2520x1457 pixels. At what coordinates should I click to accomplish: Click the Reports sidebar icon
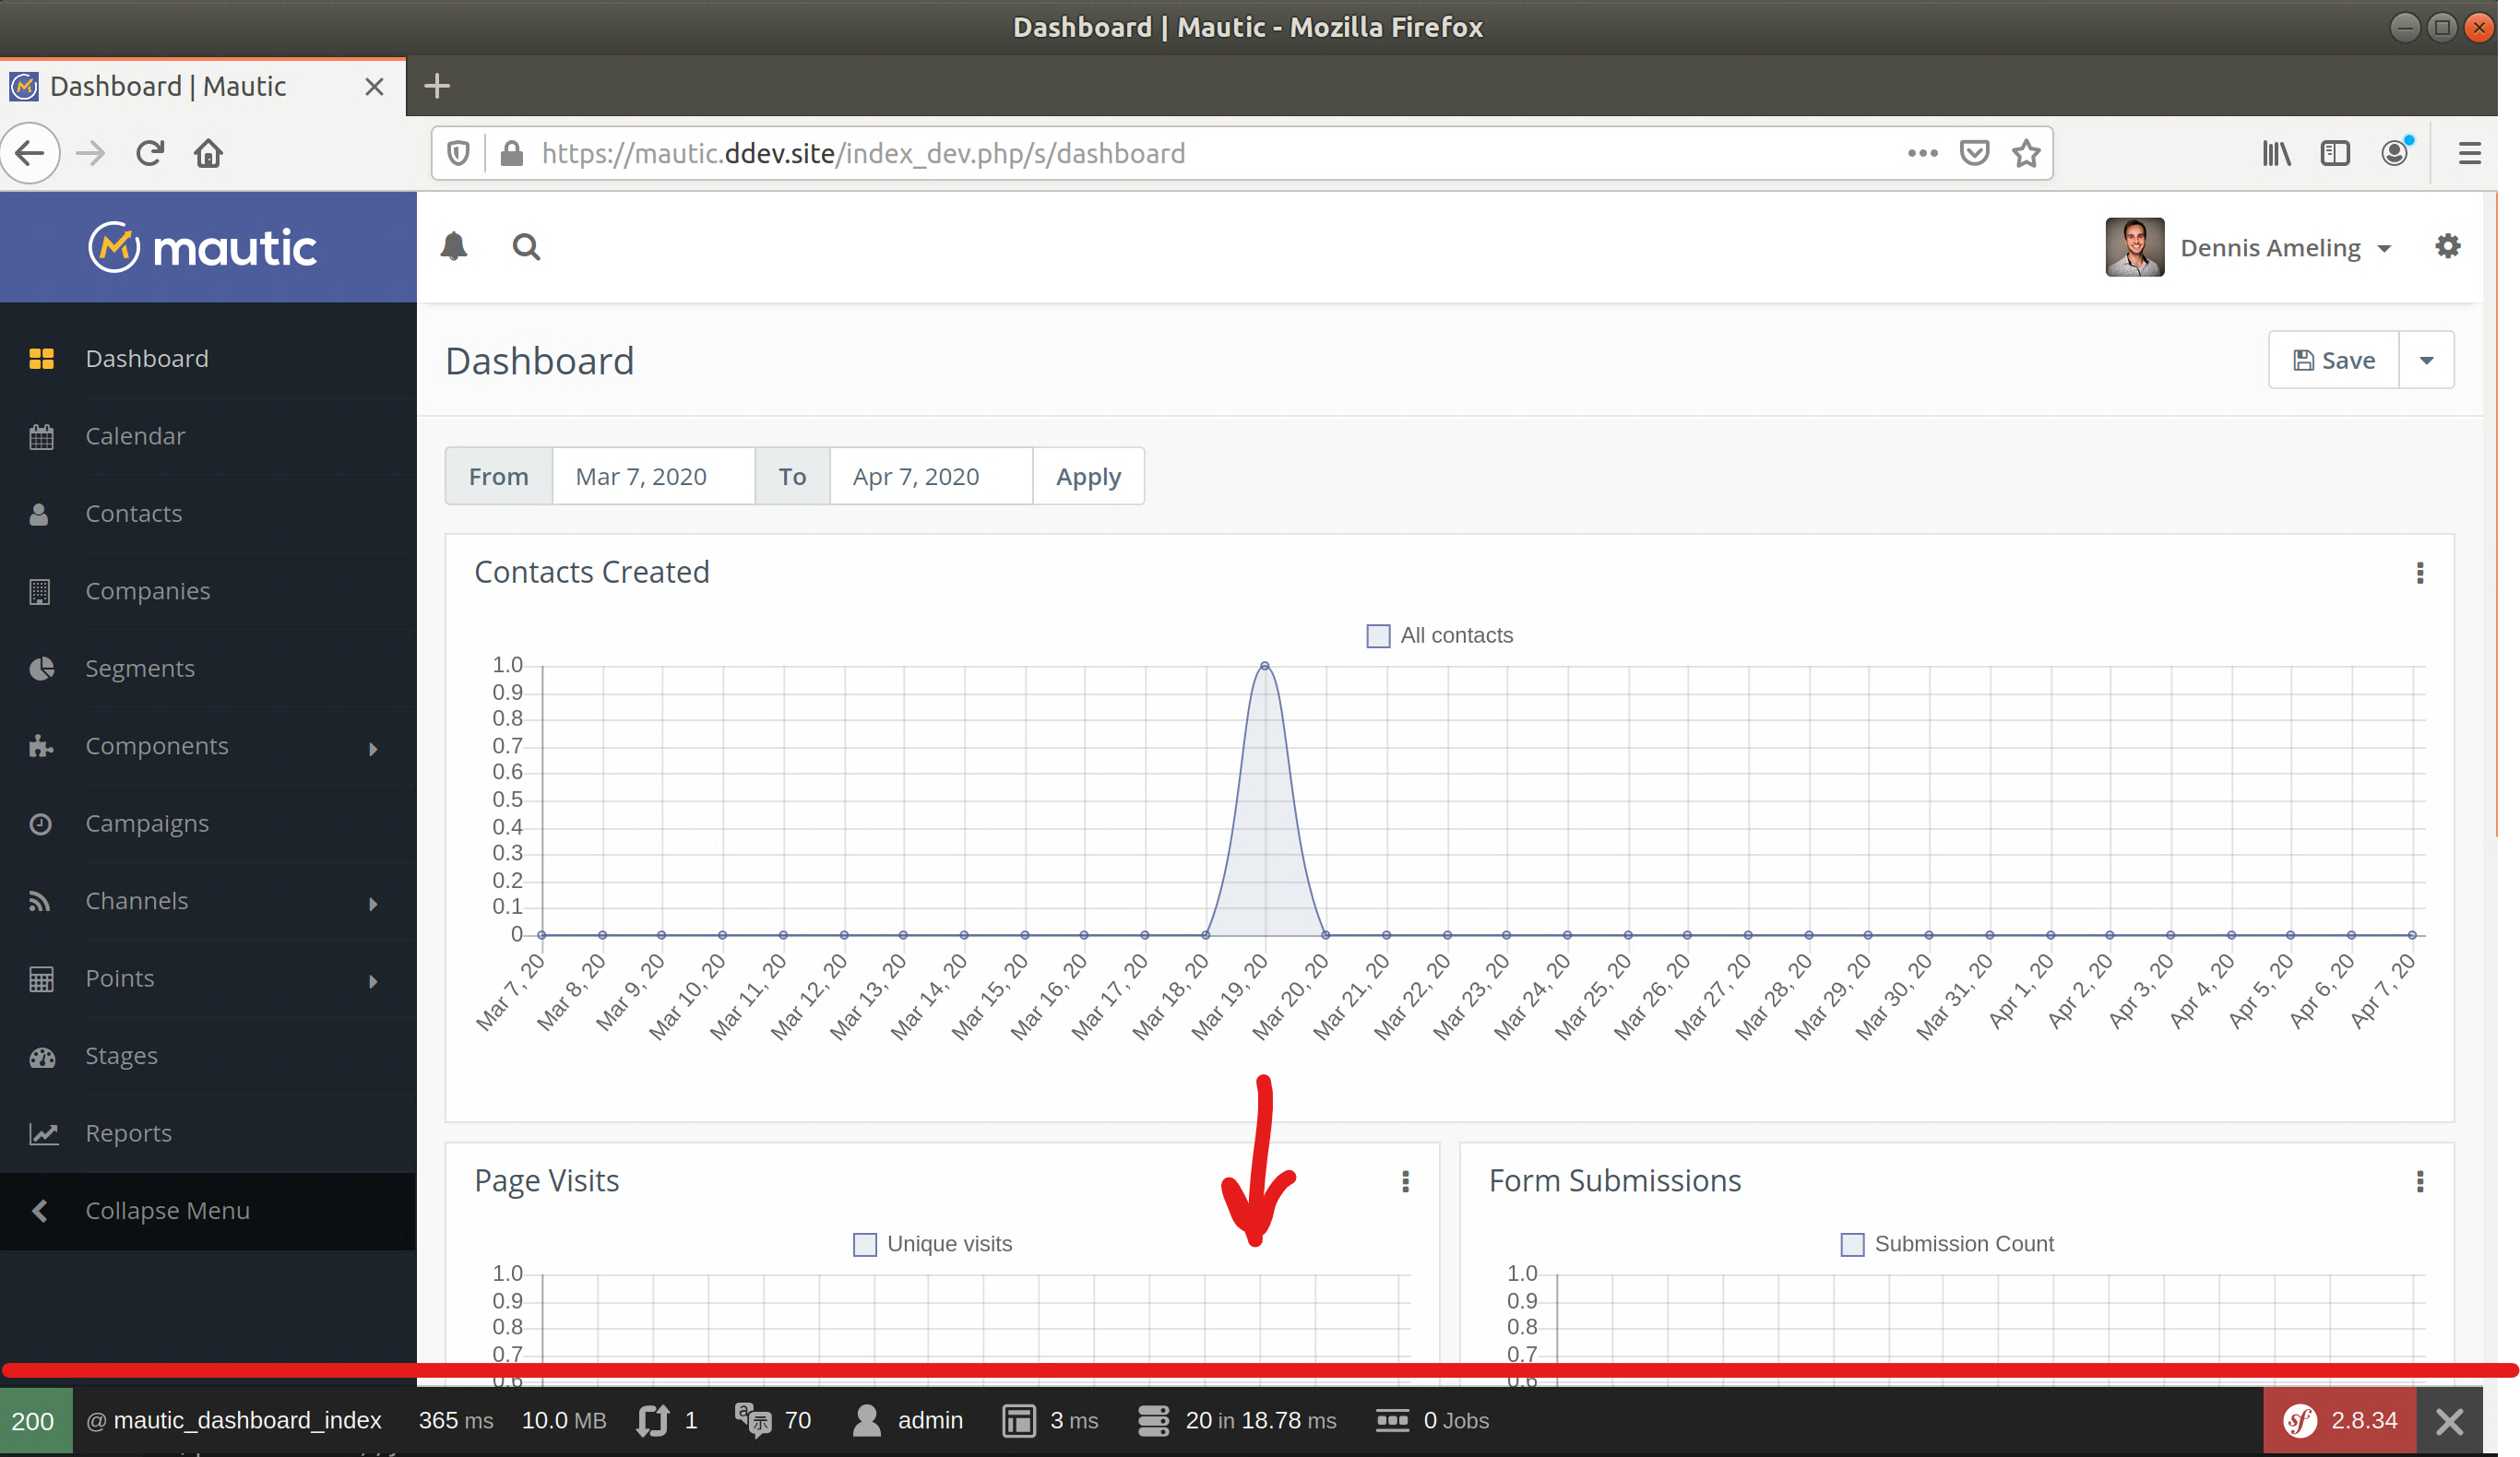pyautogui.click(x=43, y=1132)
